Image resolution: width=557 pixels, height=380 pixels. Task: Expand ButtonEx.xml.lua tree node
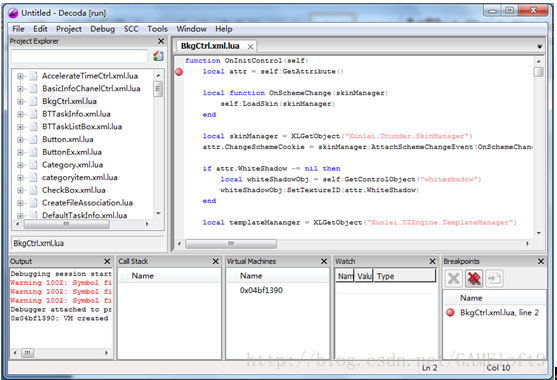tap(20, 152)
